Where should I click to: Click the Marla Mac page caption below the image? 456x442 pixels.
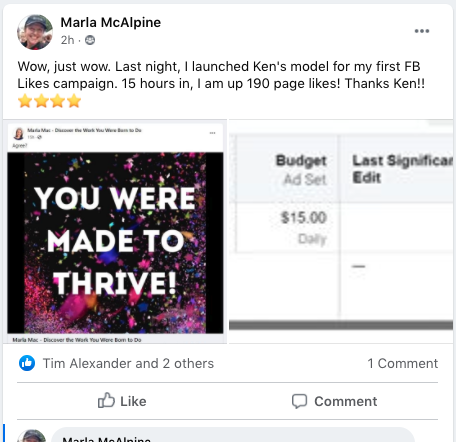point(77,340)
